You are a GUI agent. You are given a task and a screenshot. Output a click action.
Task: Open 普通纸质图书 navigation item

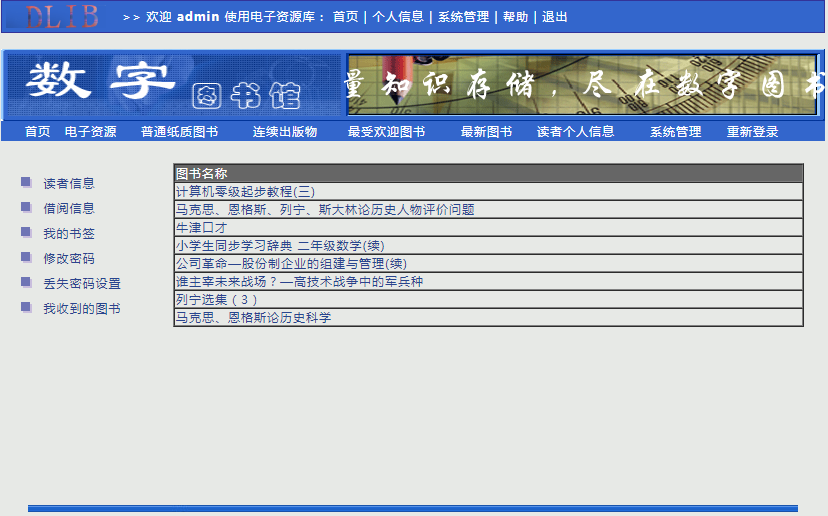pos(179,132)
